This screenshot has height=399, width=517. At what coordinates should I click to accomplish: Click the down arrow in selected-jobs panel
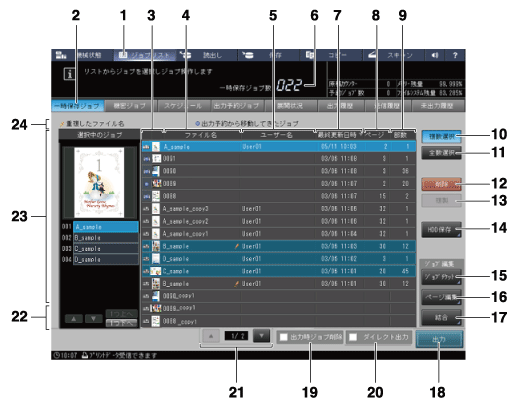point(94,319)
